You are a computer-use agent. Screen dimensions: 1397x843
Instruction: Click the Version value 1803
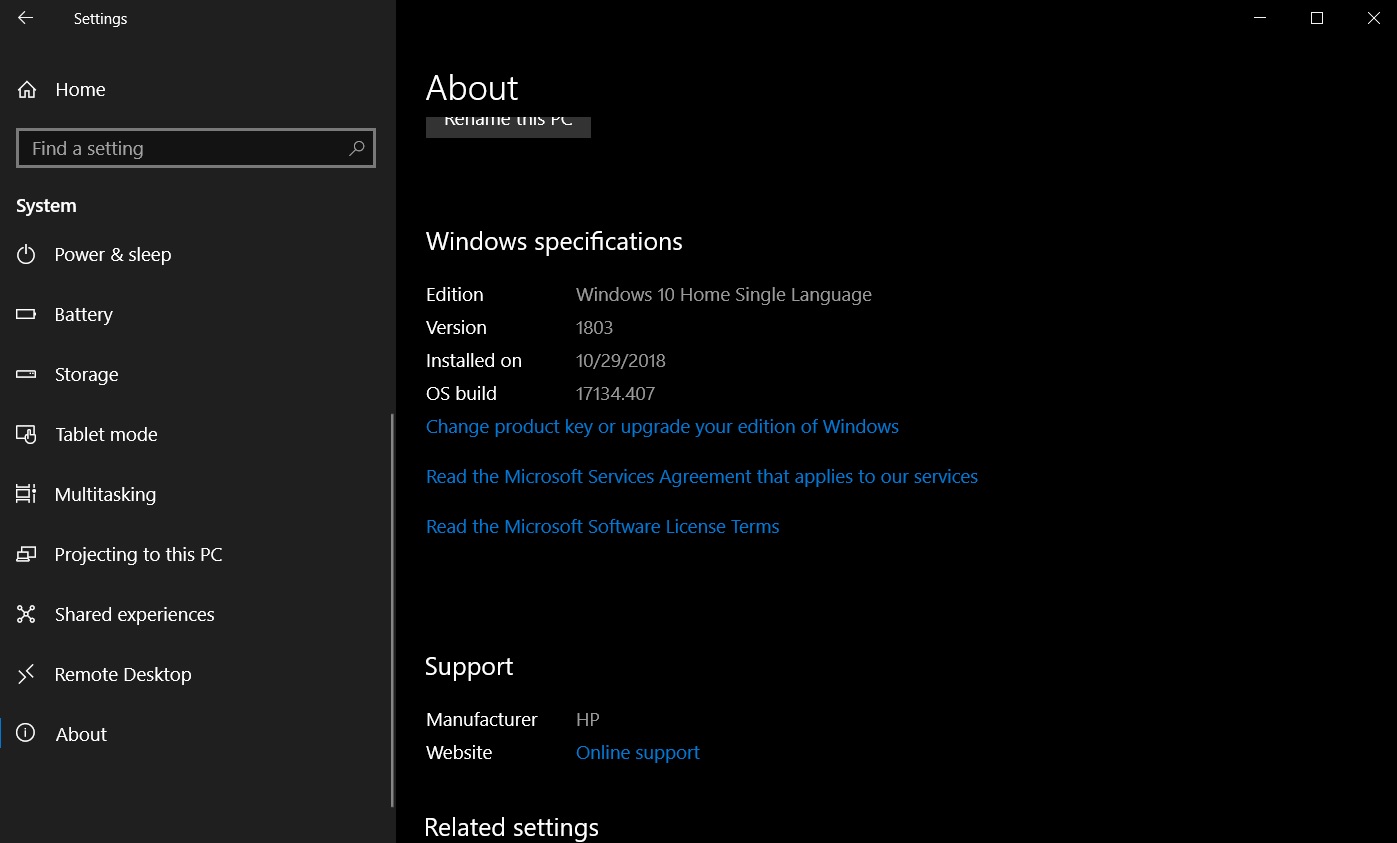point(594,328)
